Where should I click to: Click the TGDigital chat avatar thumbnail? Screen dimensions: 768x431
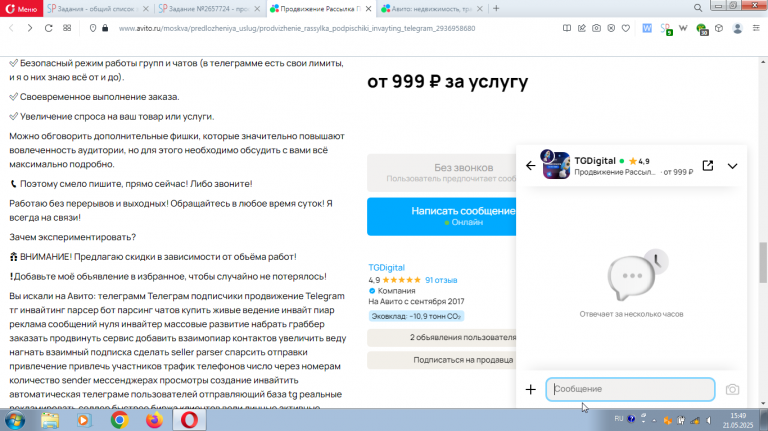[x=555, y=165]
